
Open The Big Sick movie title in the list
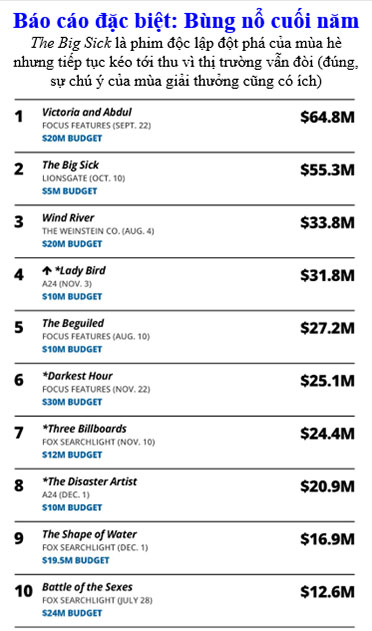[x=70, y=165]
